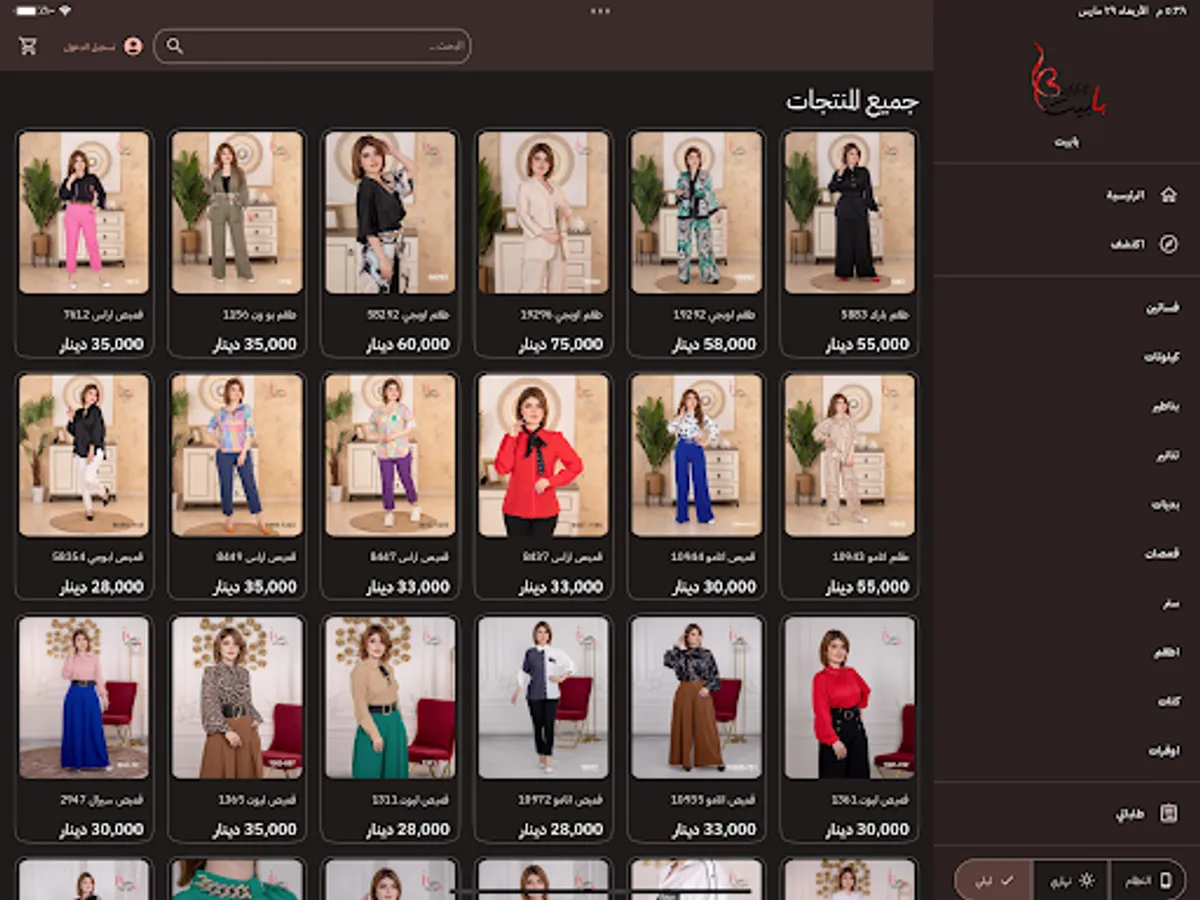Open red top product 1361 photo
1200x900 pixels.
coord(850,698)
